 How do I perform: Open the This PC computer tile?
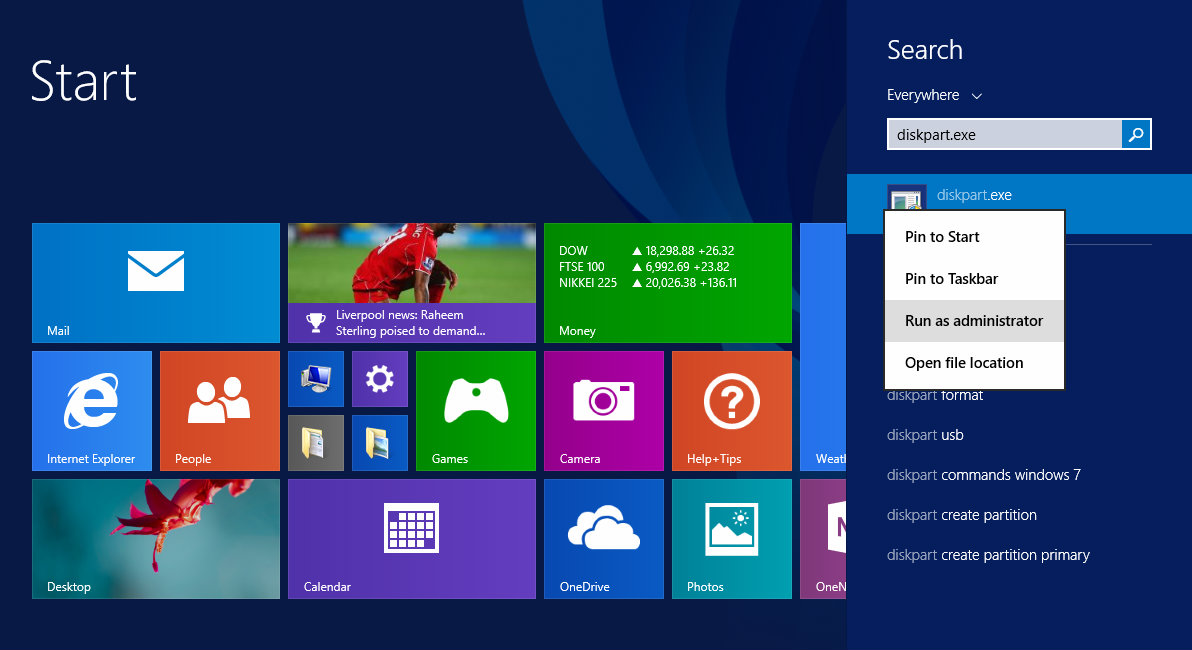point(316,379)
